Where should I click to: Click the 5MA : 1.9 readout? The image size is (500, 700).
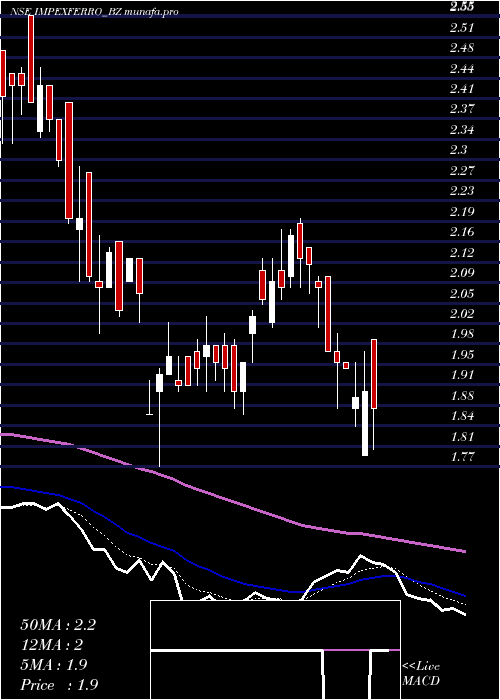coord(54,665)
